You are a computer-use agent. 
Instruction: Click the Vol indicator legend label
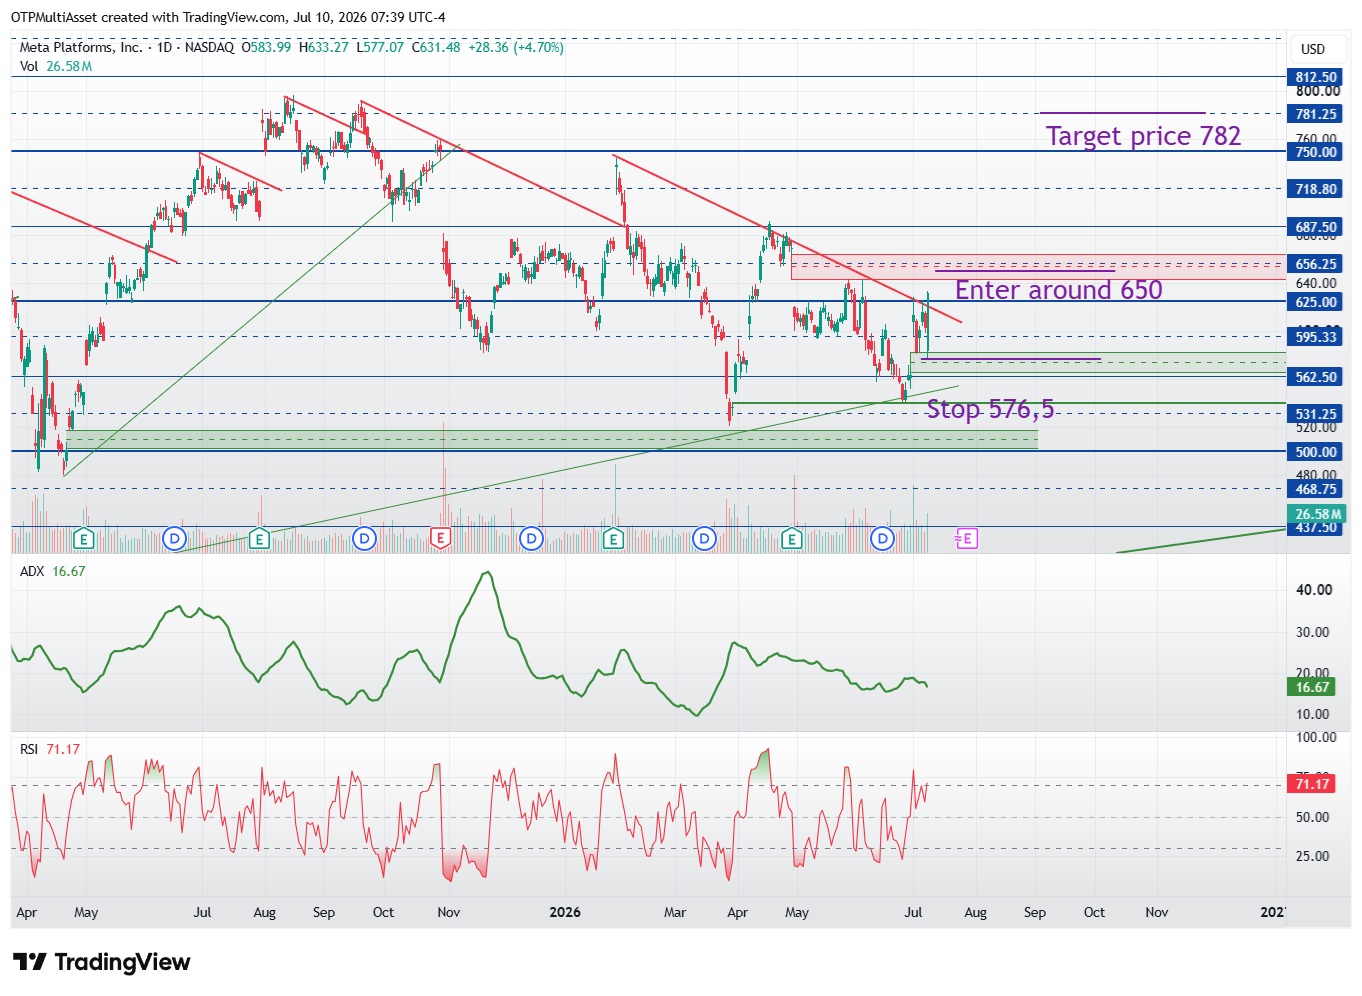29,66
